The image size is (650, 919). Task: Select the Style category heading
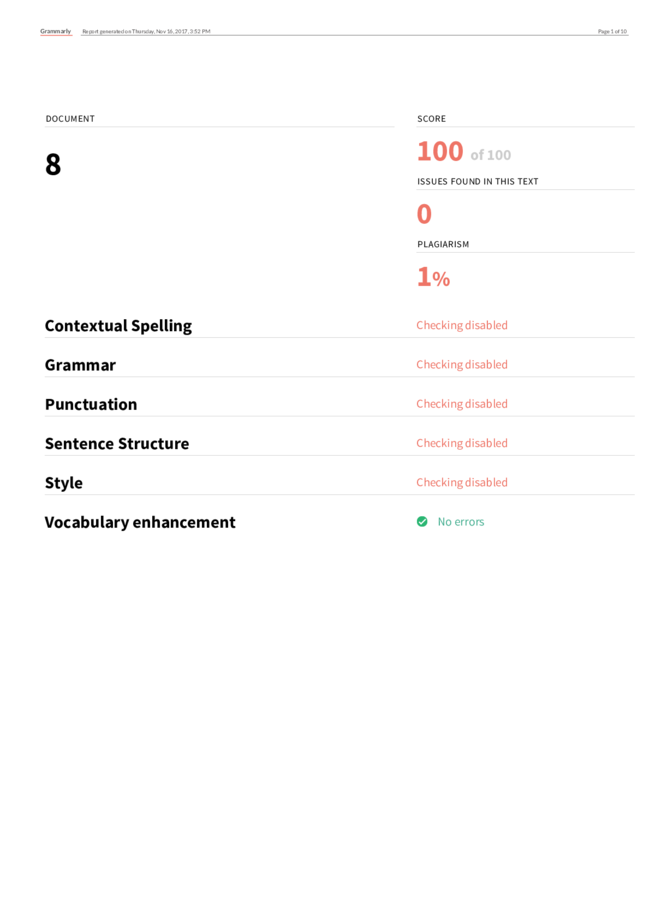[64, 483]
